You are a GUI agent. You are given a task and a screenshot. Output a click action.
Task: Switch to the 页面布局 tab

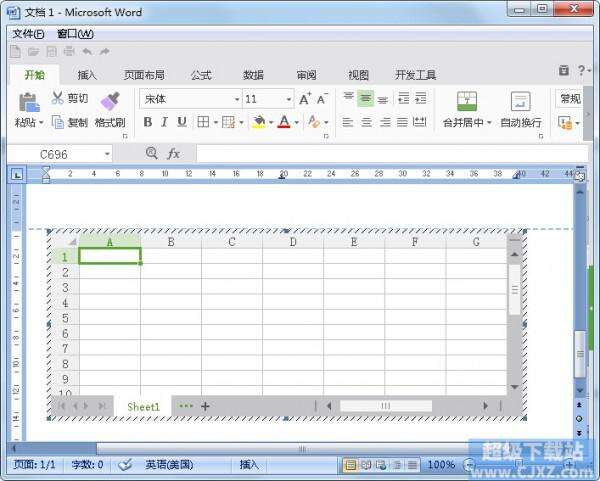tap(144, 75)
